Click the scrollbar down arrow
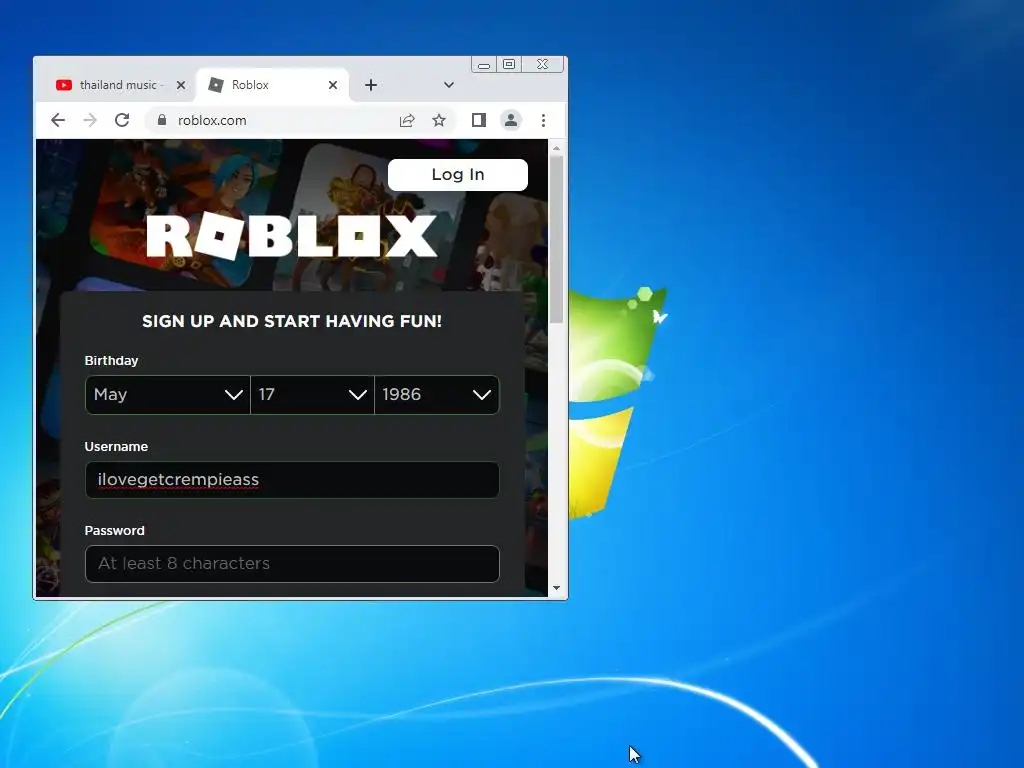This screenshot has height=768, width=1024. tap(556, 588)
